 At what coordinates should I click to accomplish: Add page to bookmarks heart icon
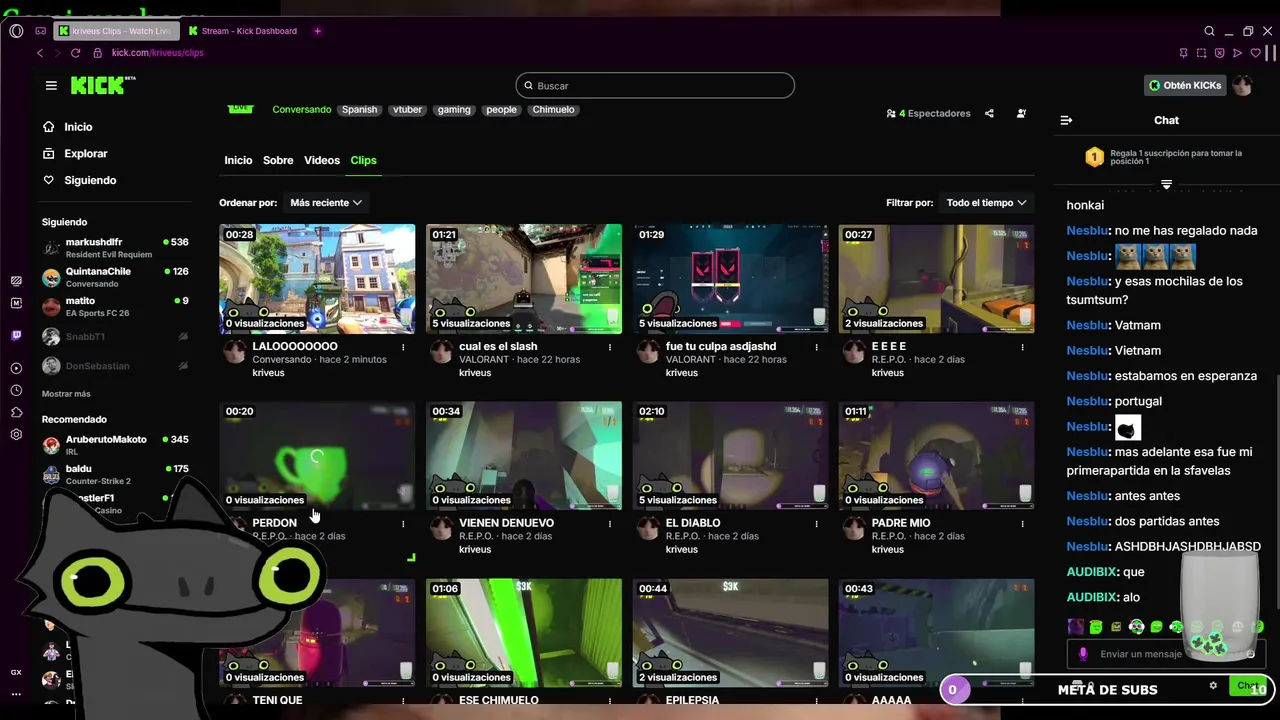point(1255,53)
